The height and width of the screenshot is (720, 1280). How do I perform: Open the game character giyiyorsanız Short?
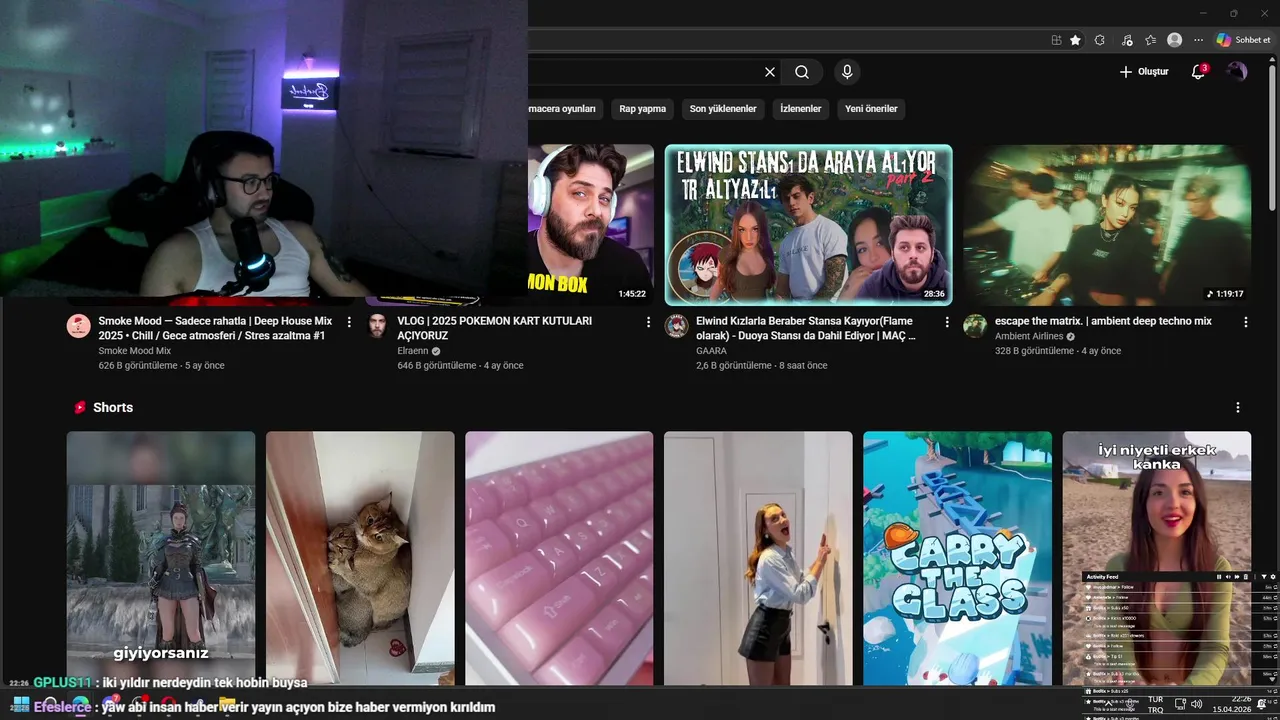point(161,558)
